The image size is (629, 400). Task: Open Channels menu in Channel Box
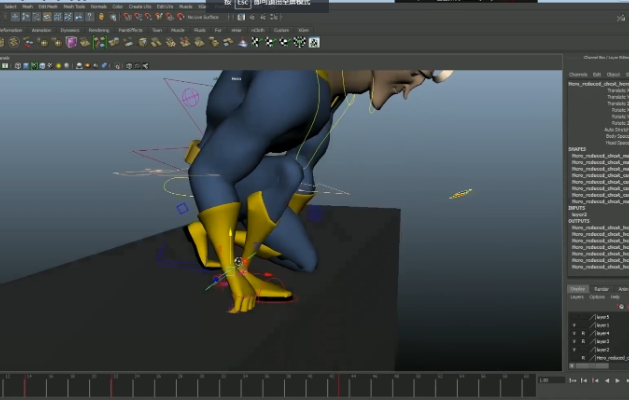tap(578, 75)
